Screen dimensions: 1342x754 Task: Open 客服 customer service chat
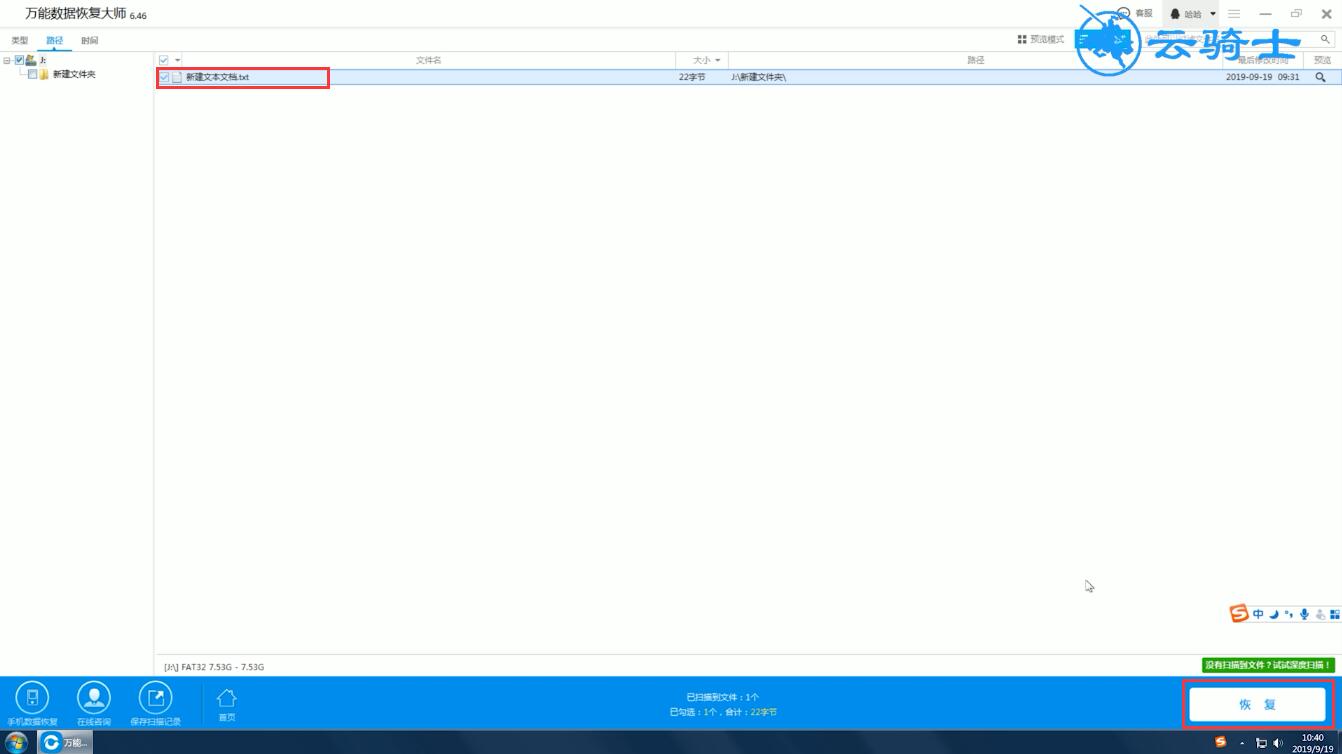(x=1134, y=14)
